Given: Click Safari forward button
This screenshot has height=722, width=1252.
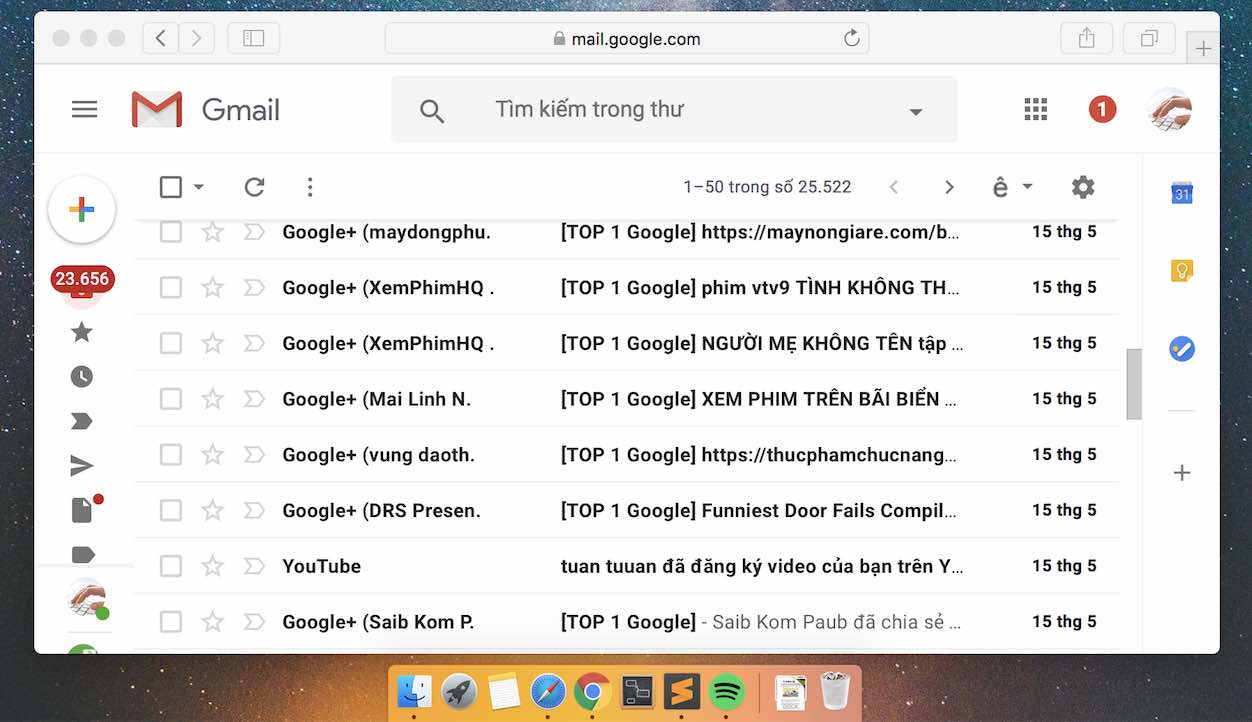Looking at the screenshot, I should [196, 39].
